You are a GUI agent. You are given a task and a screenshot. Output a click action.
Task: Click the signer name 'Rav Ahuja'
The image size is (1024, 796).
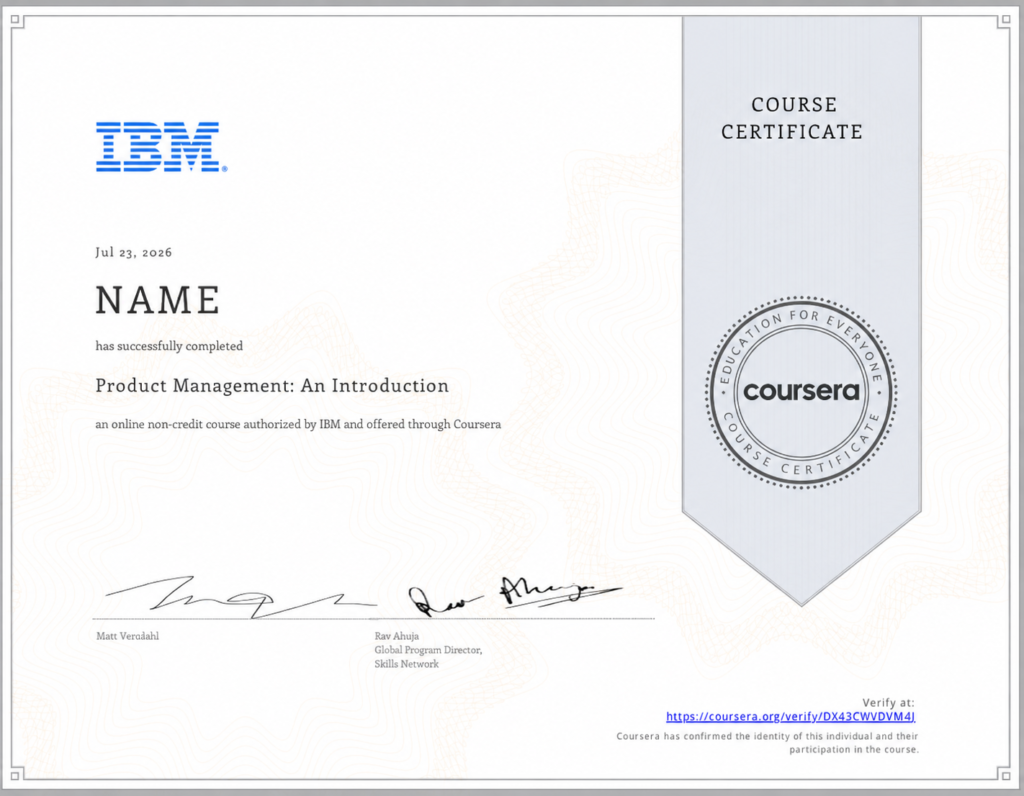point(396,636)
